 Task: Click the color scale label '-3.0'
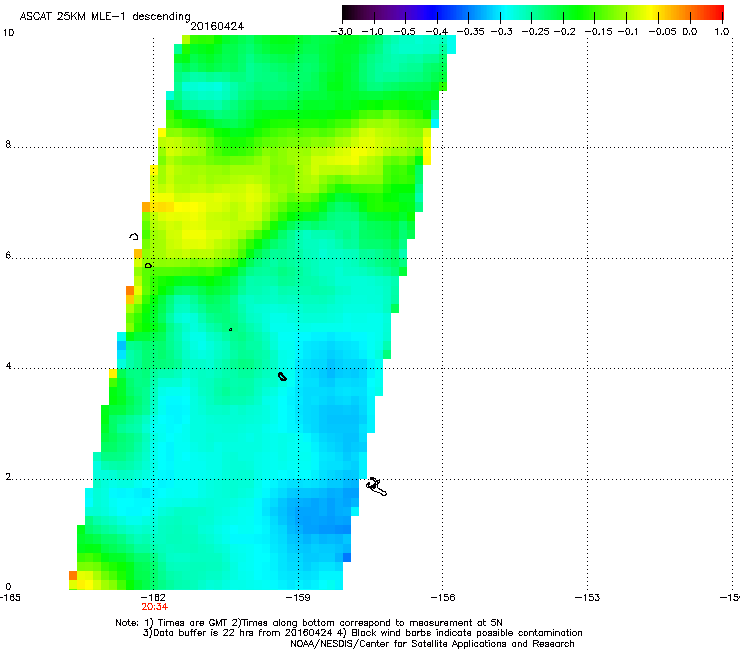tap(341, 32)
